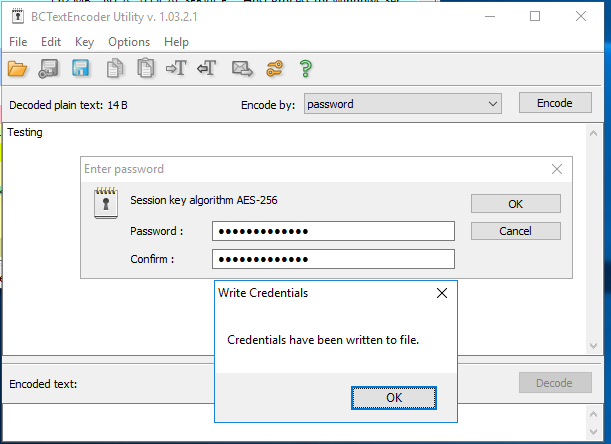Open the Help menu
611x444 pixels.
(x=176, y=42)
